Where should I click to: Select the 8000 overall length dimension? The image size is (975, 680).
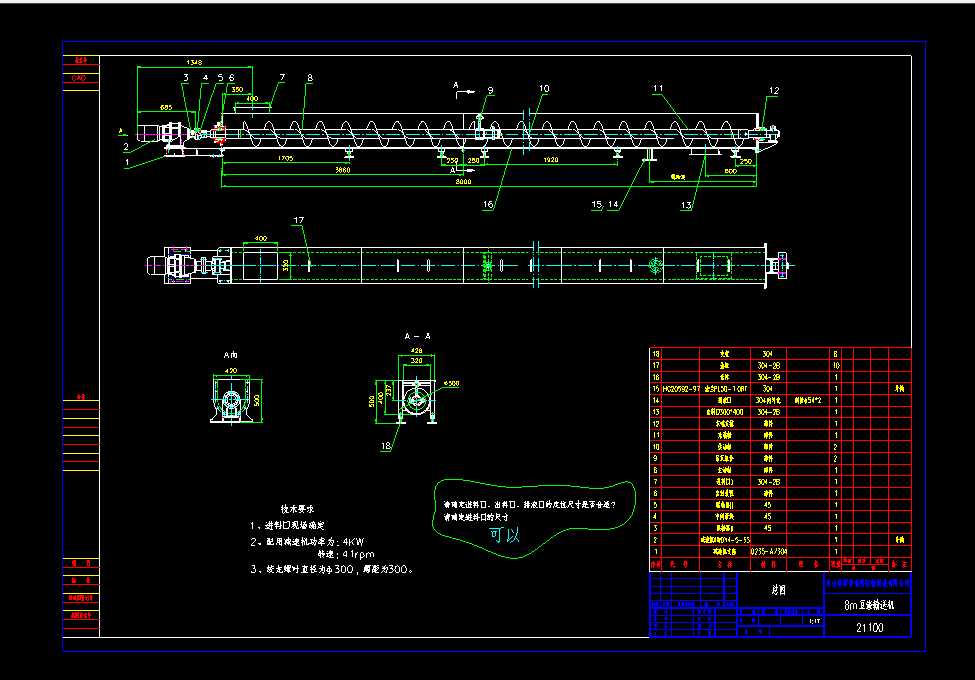tap(463, 181)
